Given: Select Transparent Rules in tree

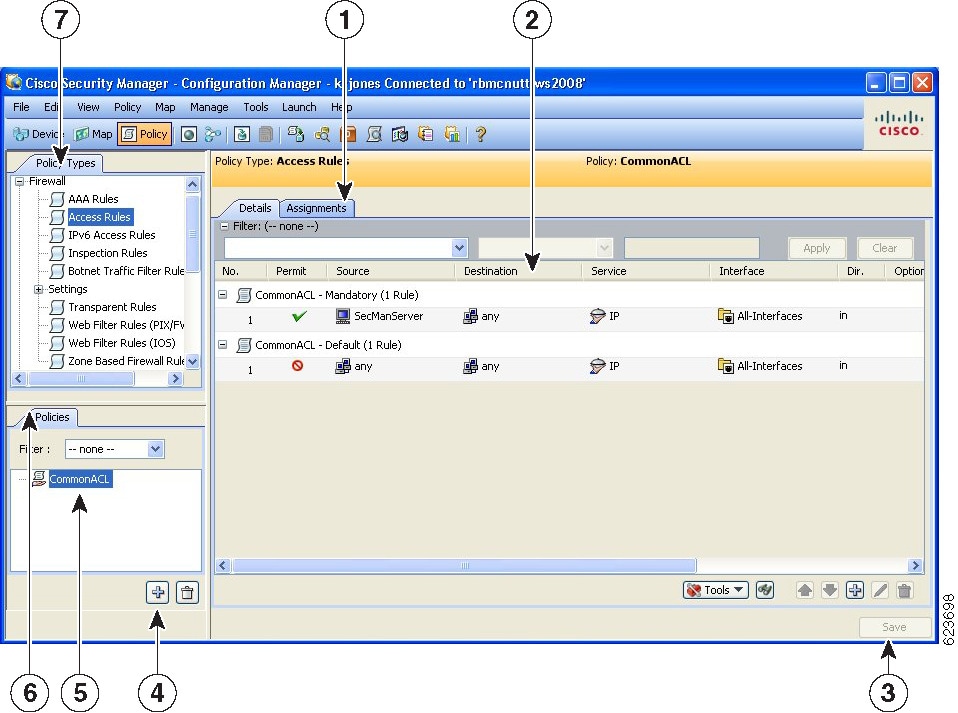Looking at the screenshot, I should (112, 307).
